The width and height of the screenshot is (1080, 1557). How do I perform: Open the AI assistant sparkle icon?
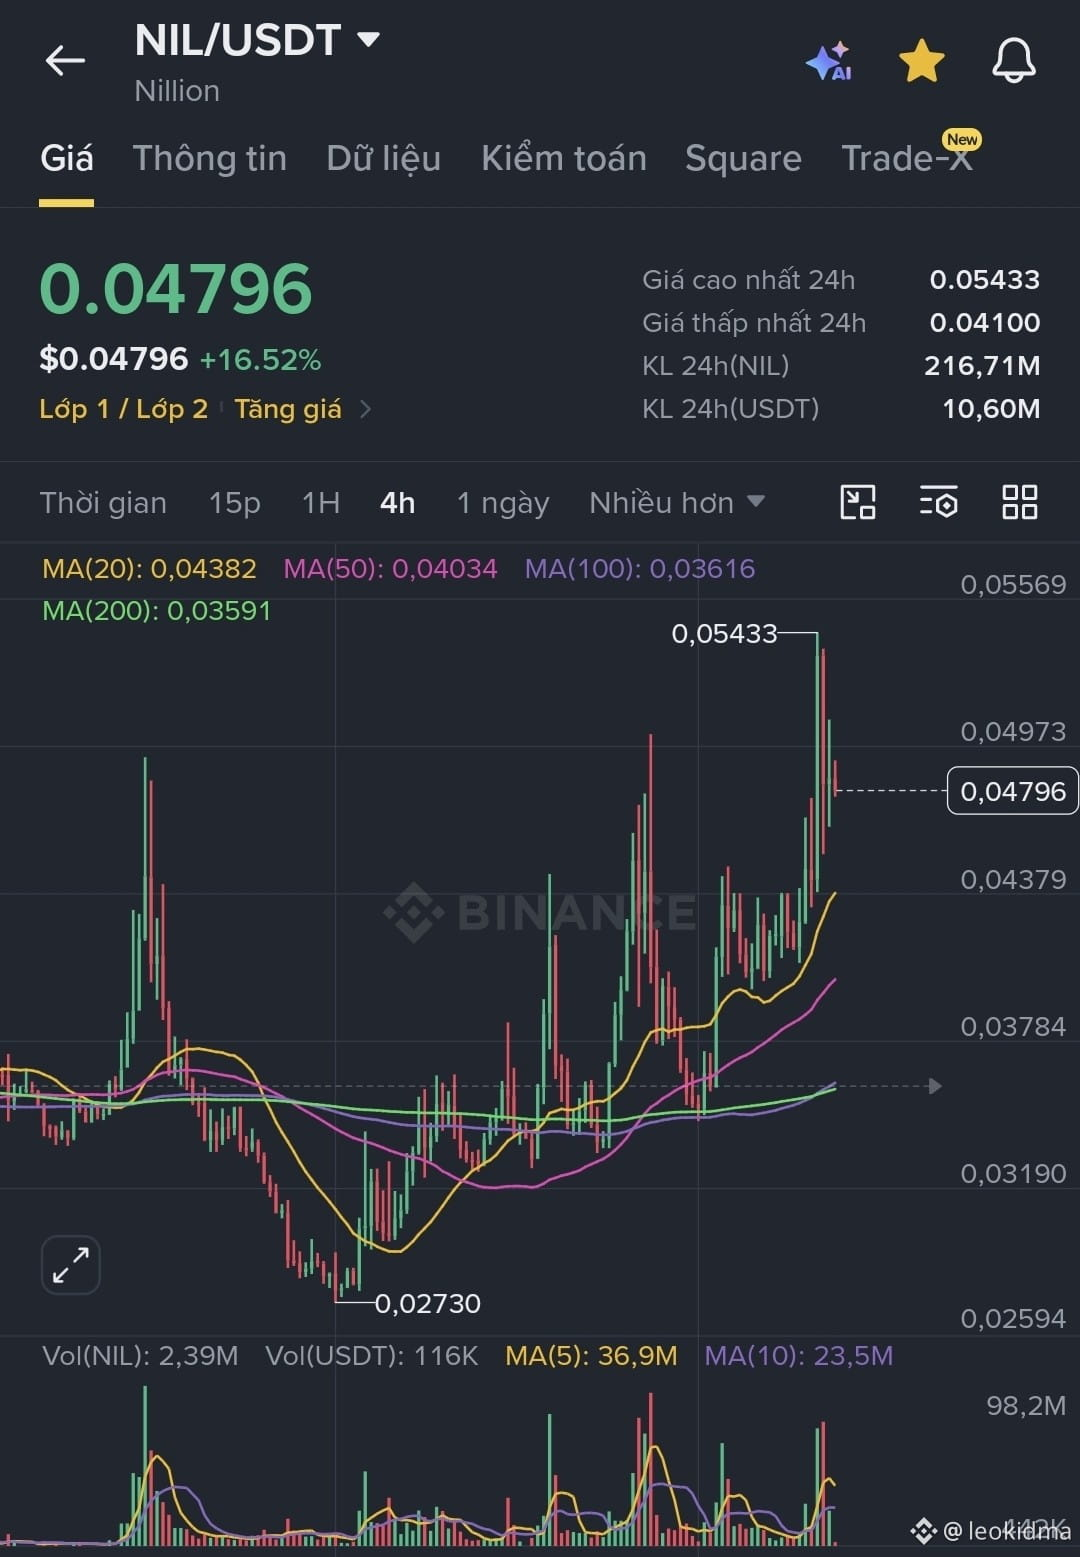point(829,61)
